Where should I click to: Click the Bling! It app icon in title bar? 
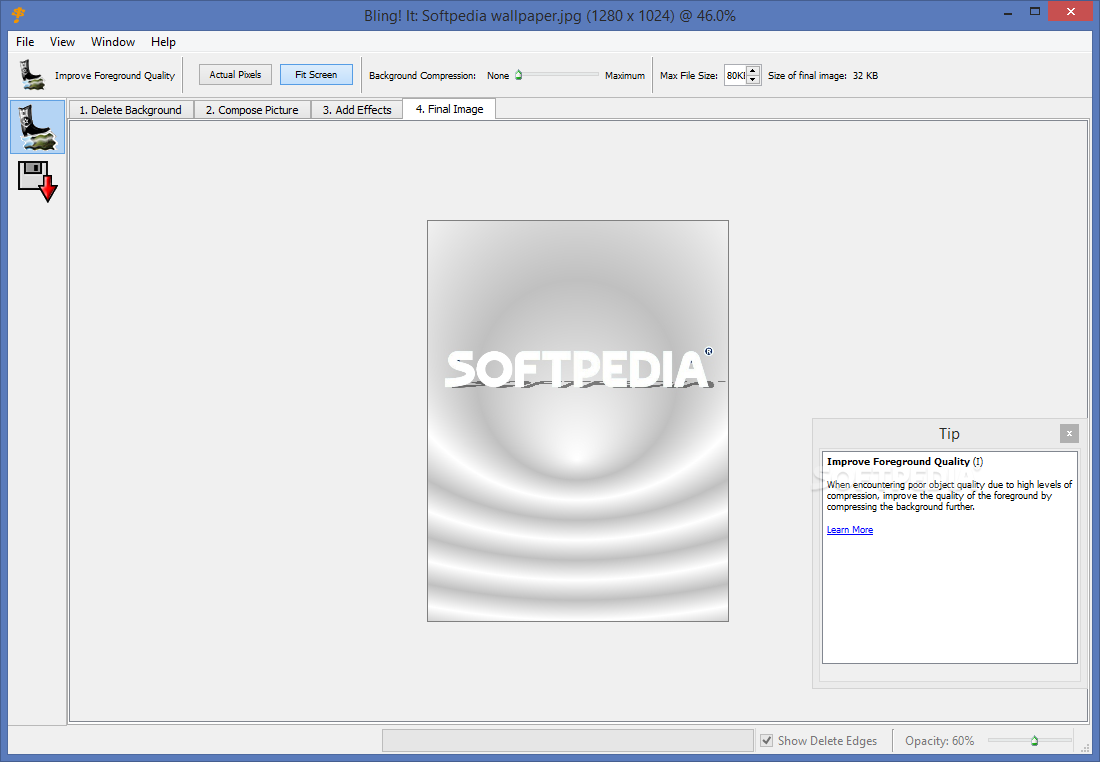point(18,15)
